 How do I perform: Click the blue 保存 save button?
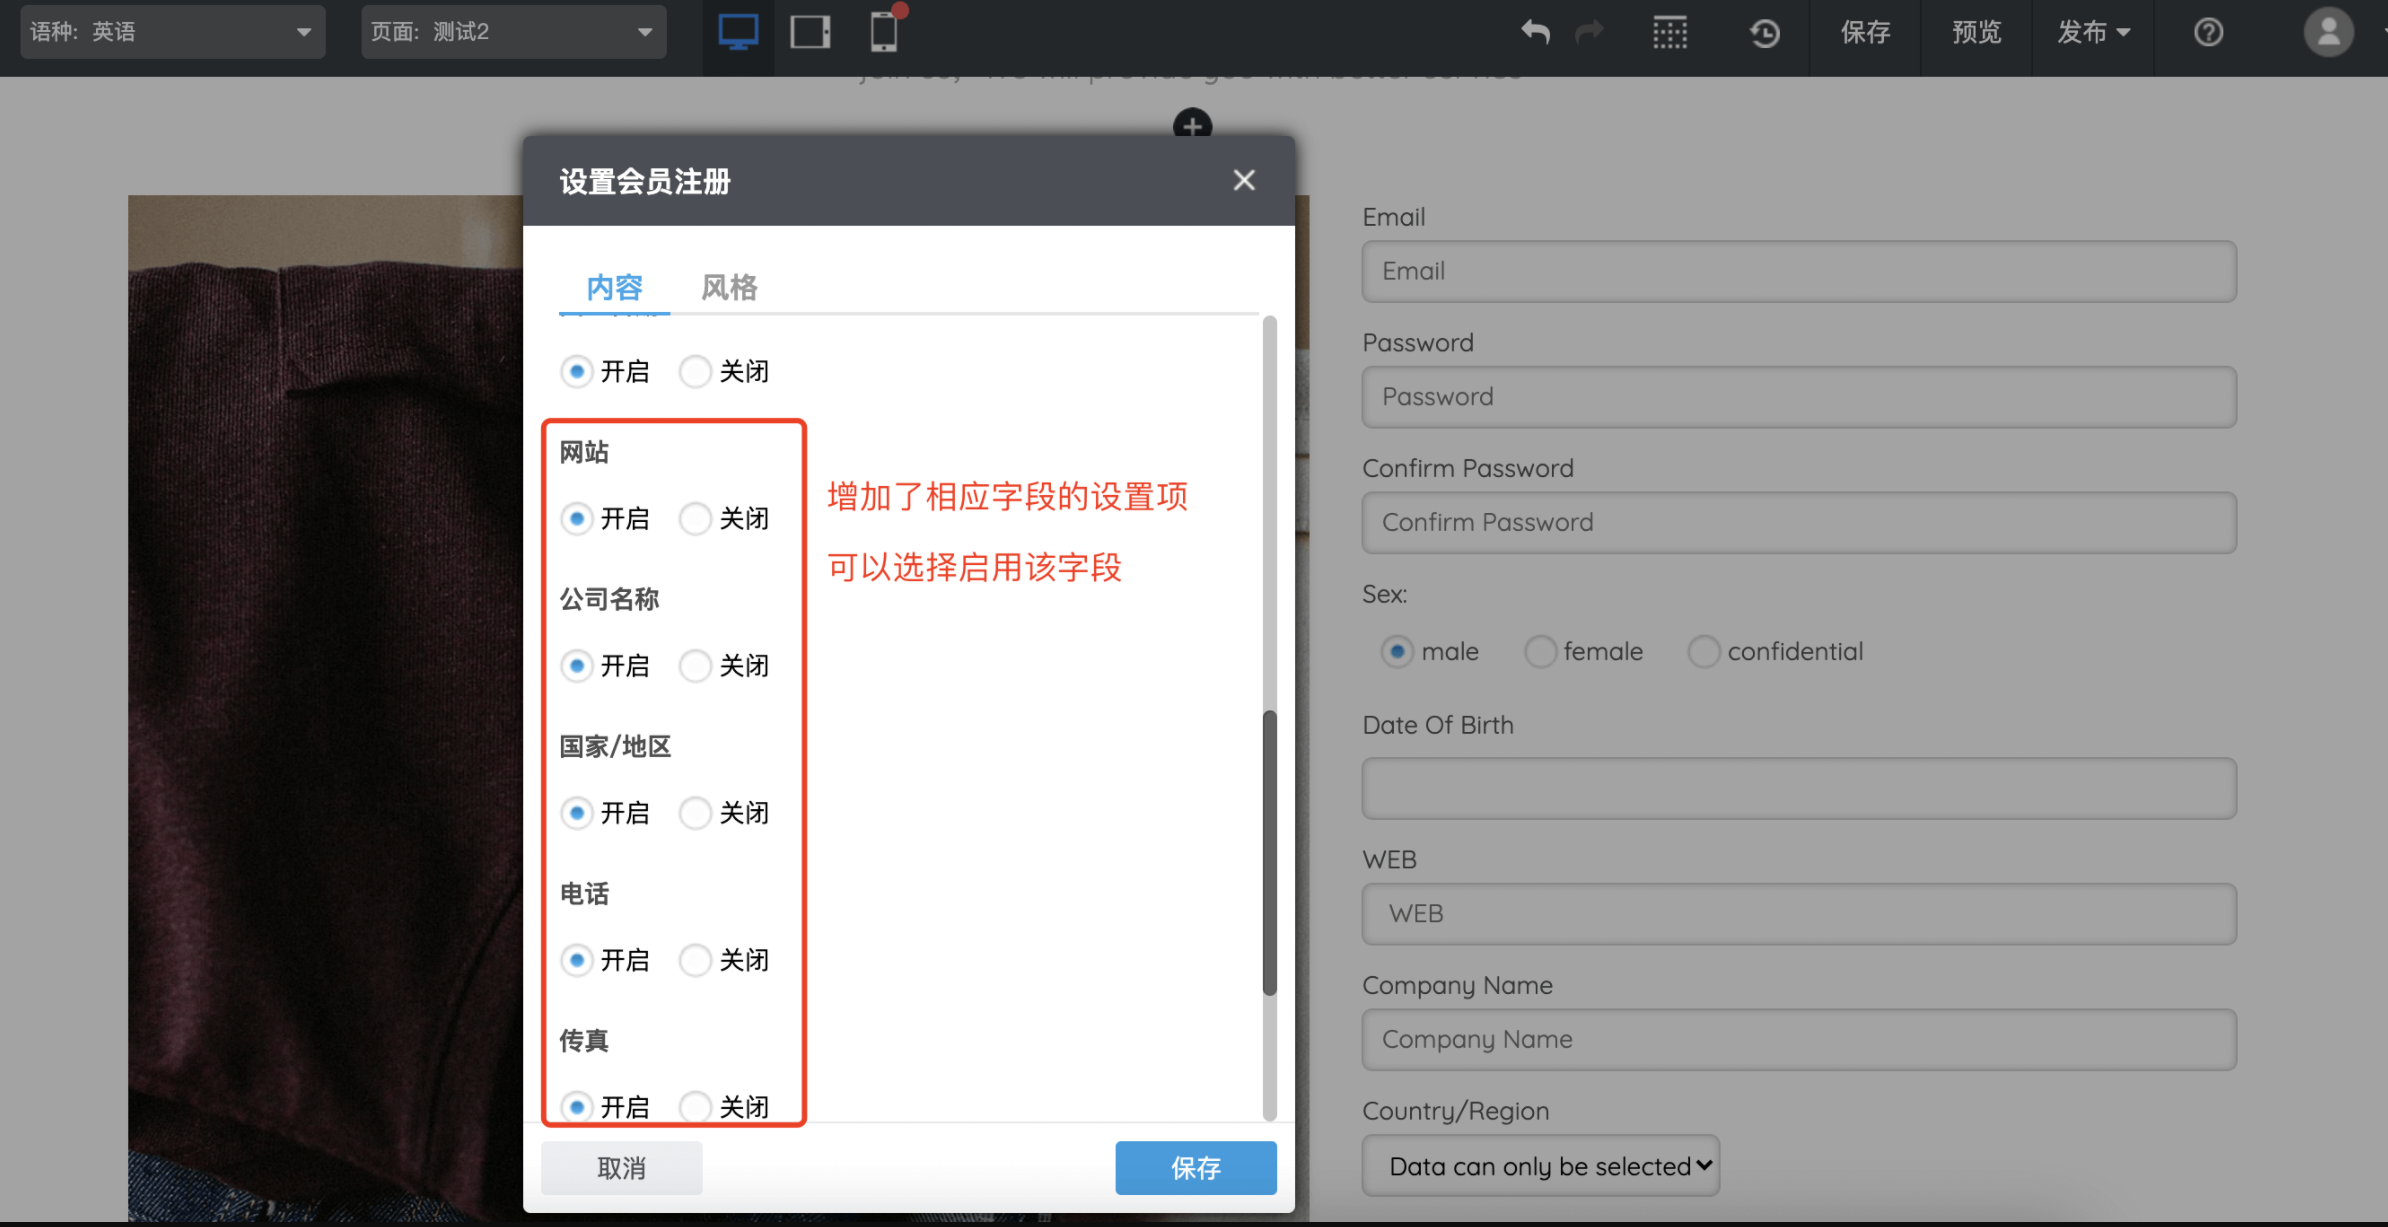point(1196,1167)
